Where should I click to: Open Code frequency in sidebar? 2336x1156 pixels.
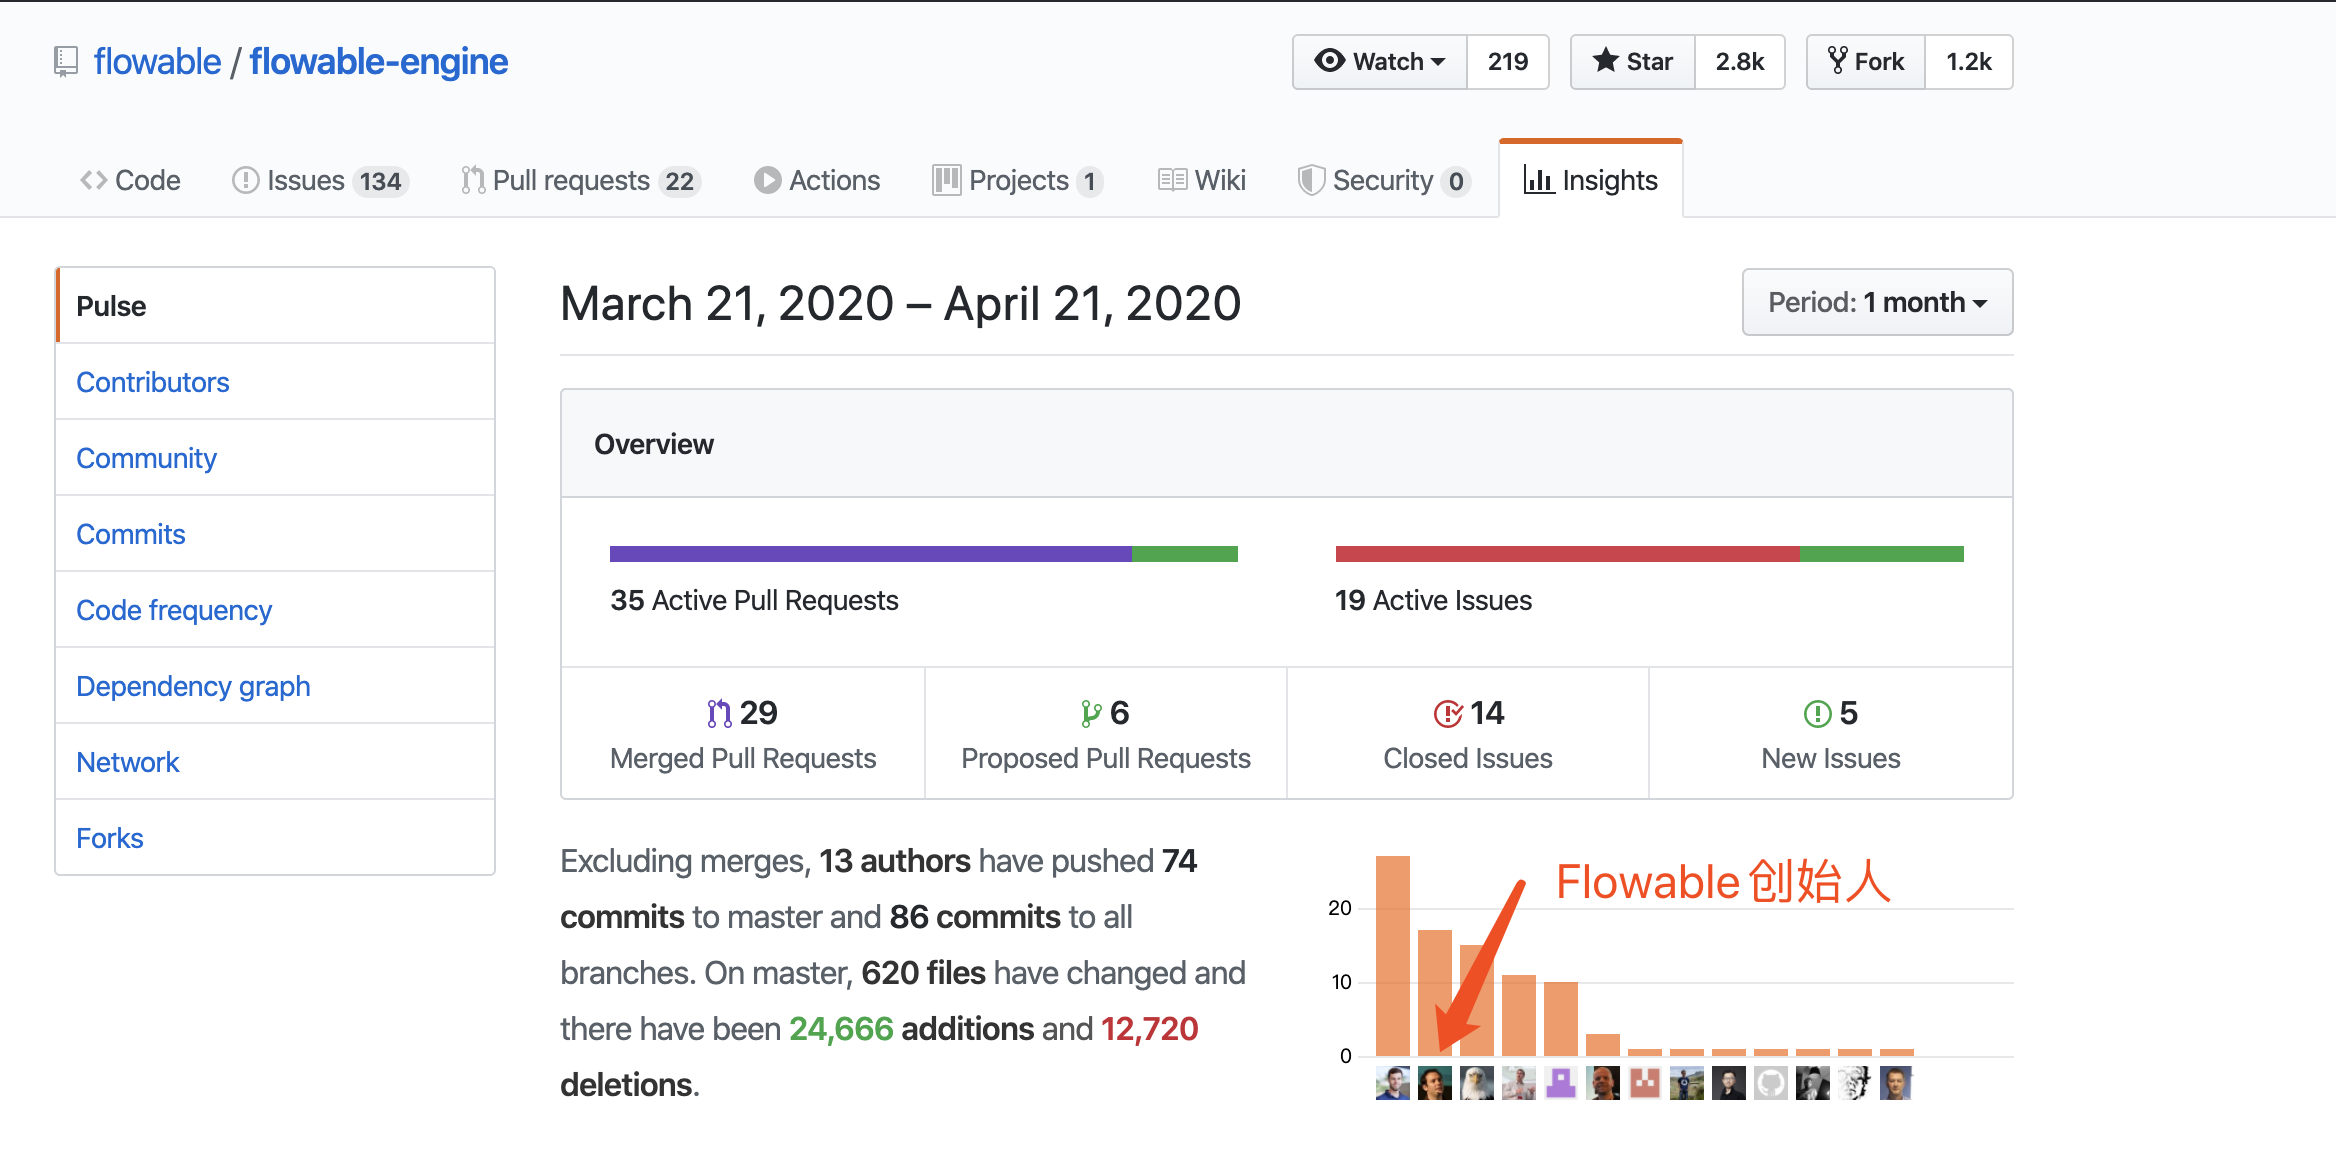point(174,610)
